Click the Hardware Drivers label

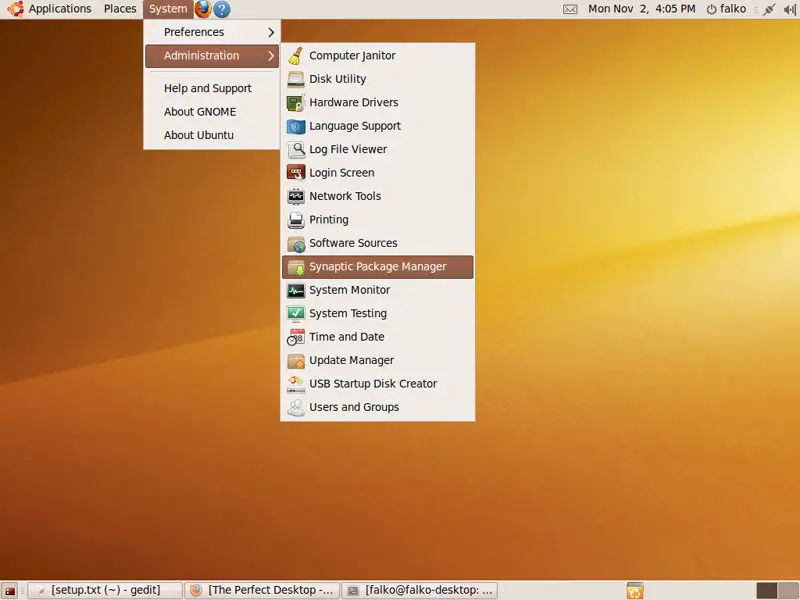coord(354,103)
